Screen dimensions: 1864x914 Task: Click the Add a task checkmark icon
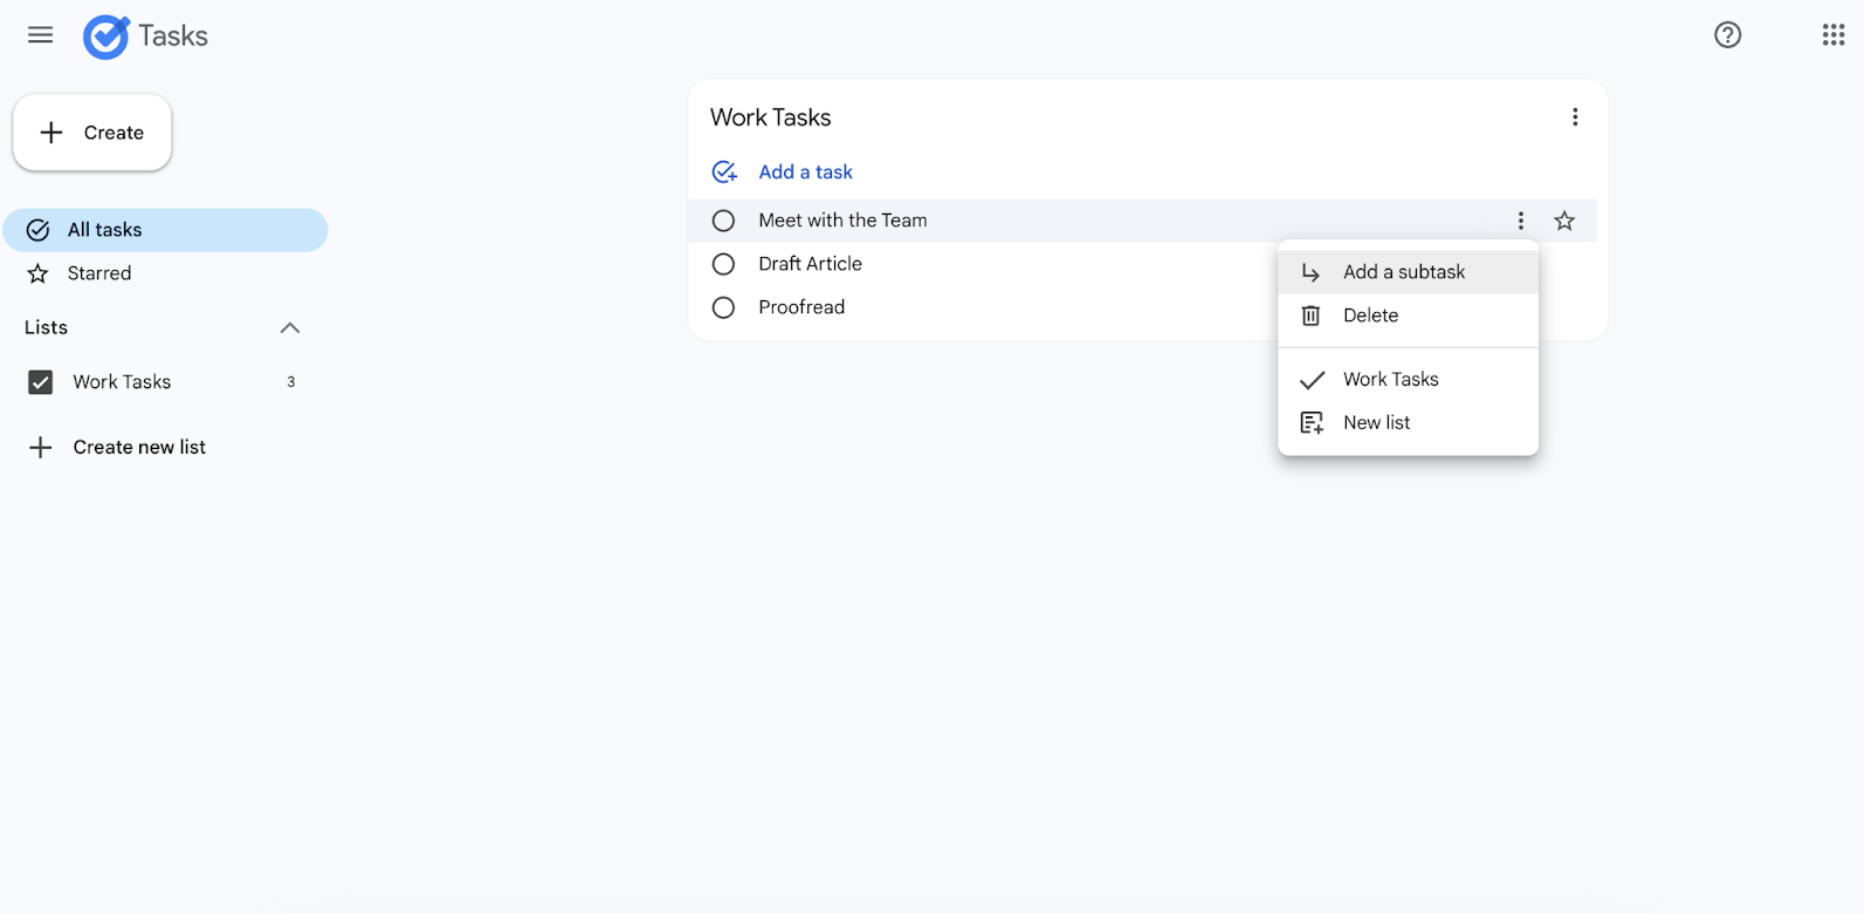click(724, 172)
